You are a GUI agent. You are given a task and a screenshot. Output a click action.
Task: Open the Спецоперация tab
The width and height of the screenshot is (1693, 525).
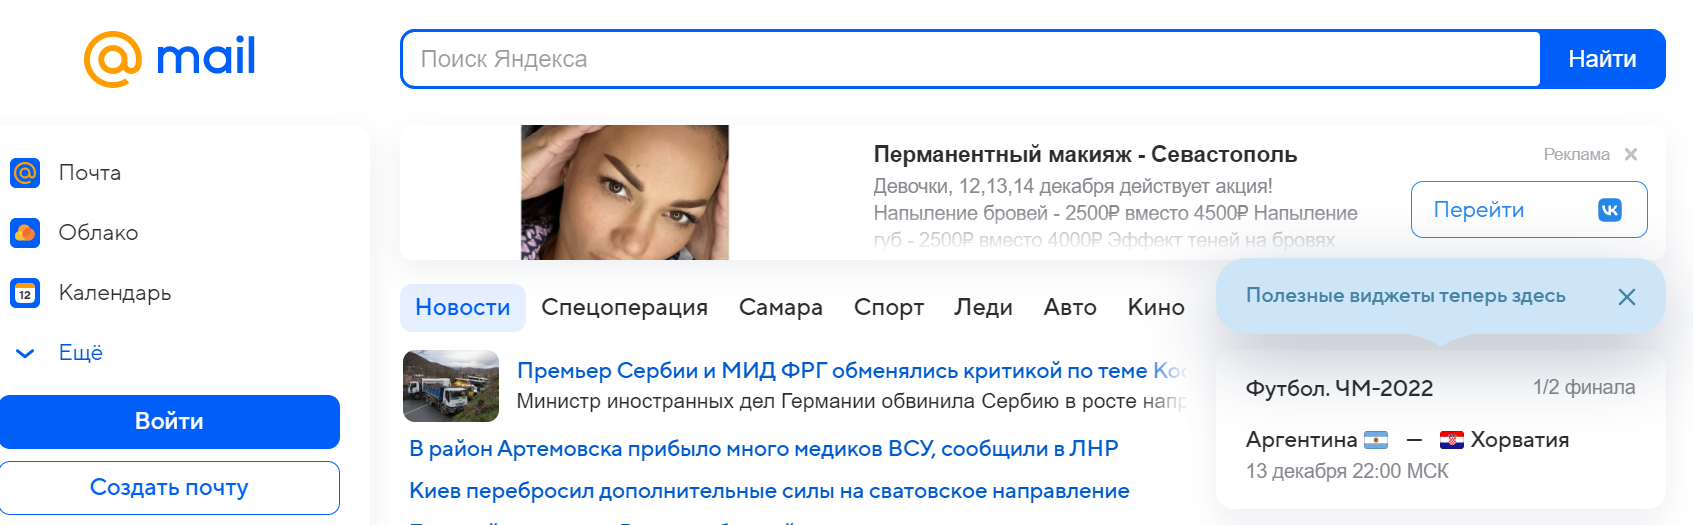tap(624, 308)
